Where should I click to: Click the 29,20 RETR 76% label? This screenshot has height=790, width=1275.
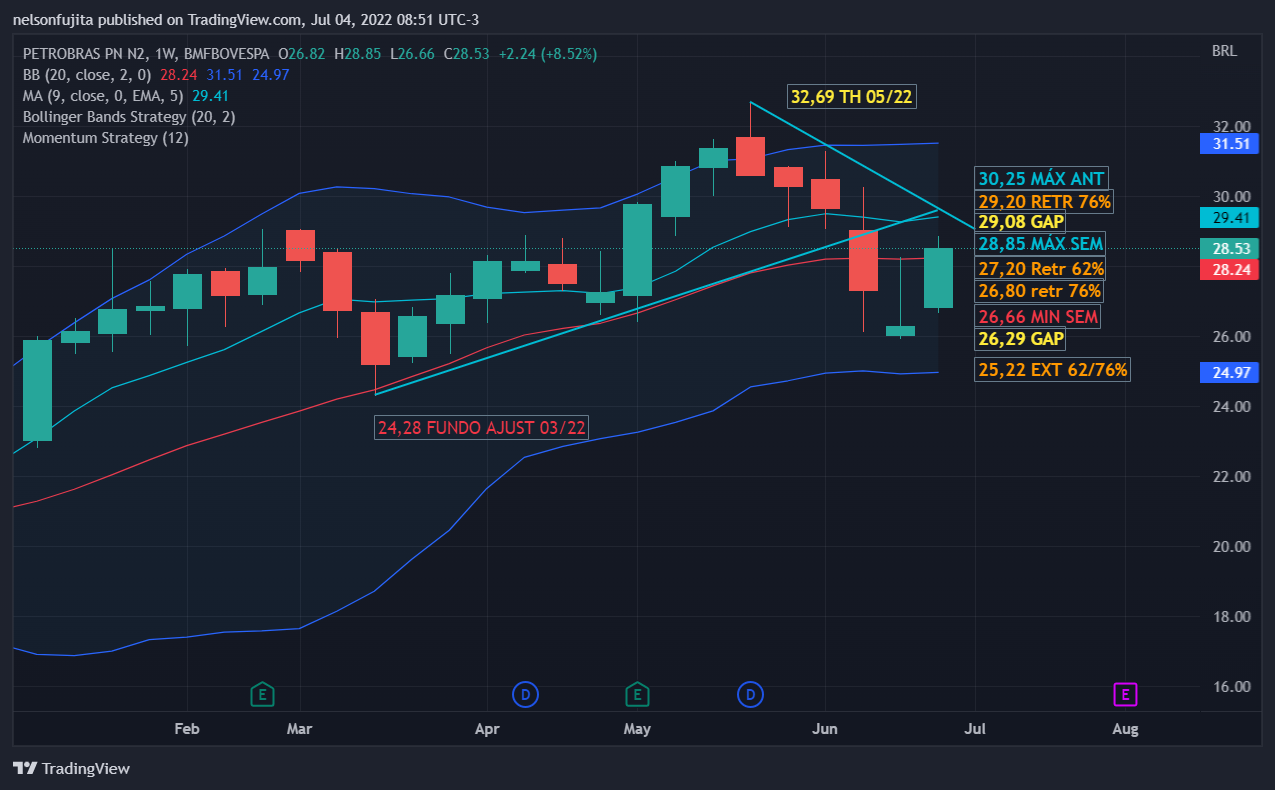point(1045,202)
